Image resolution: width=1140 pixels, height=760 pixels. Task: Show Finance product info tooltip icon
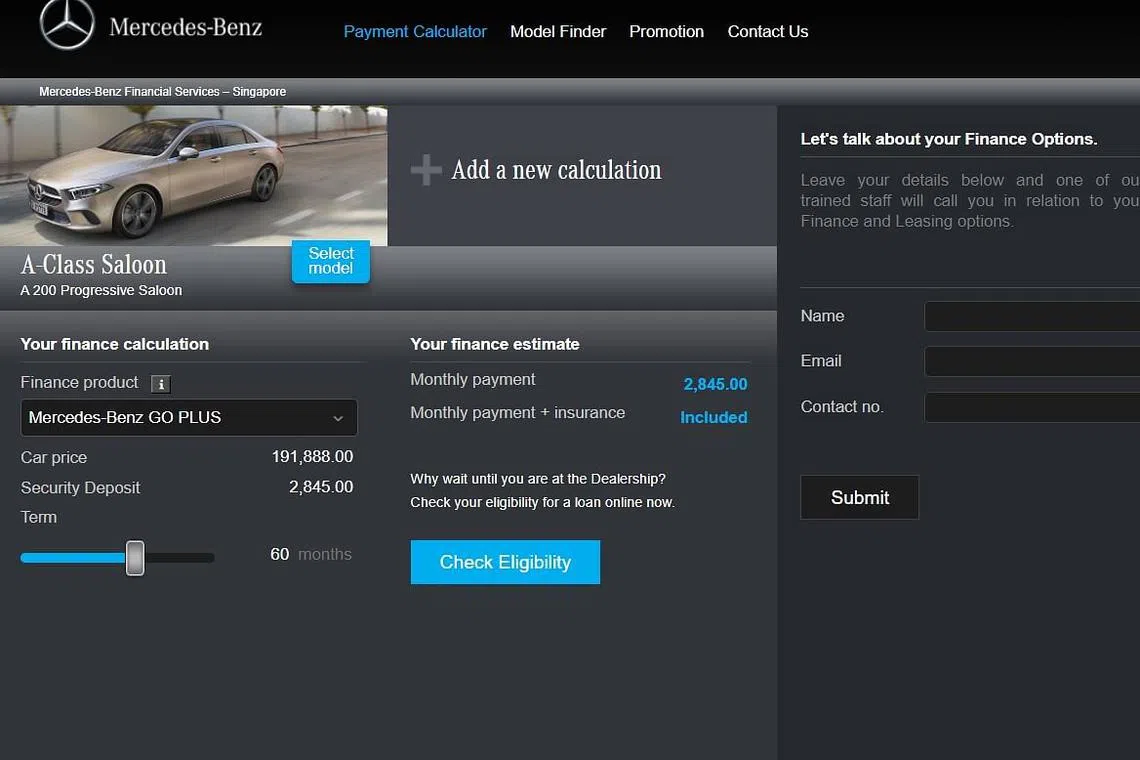point(160,384)
